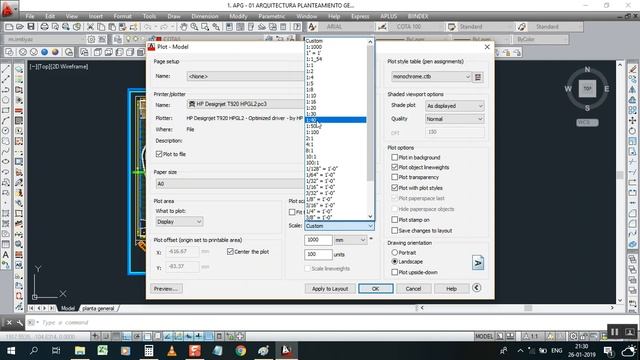This screenshot has height=360, width=640.
Task: Click the TOP face of the ViewCube
Action: tap(587, 89)
